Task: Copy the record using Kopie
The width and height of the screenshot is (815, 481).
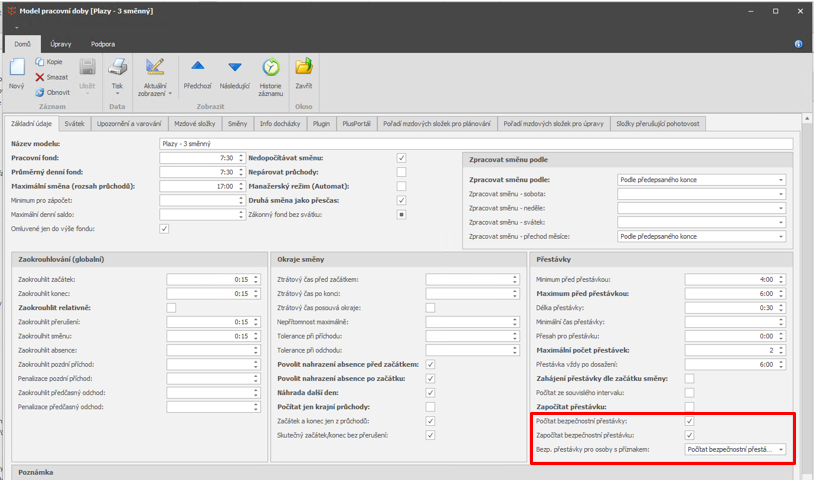Action: [x=49, y=62]
